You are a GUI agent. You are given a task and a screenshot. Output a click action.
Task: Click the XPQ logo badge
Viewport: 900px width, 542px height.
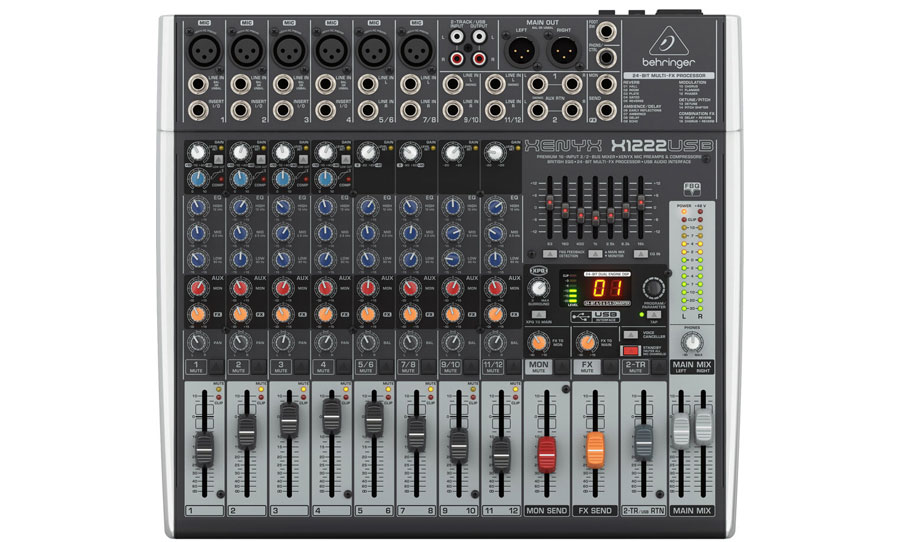pyautogui.click(x=538, y=270)
